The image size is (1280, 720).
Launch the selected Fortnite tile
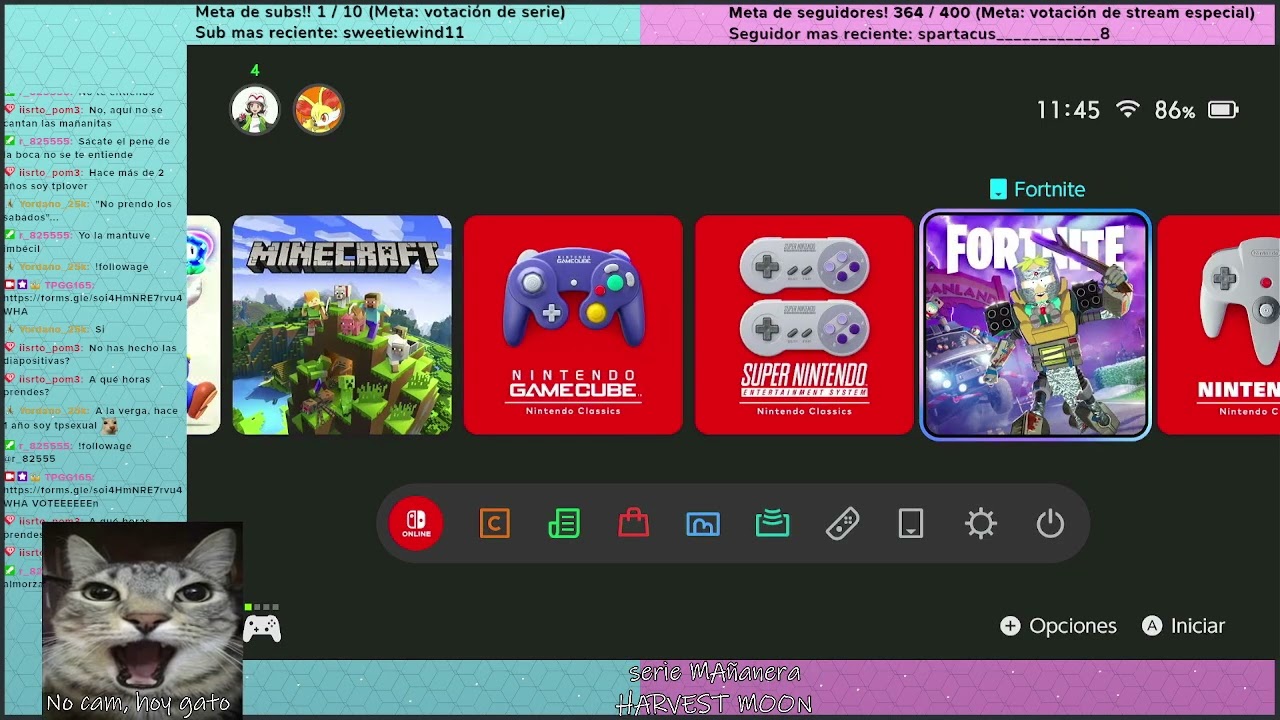1035,325
